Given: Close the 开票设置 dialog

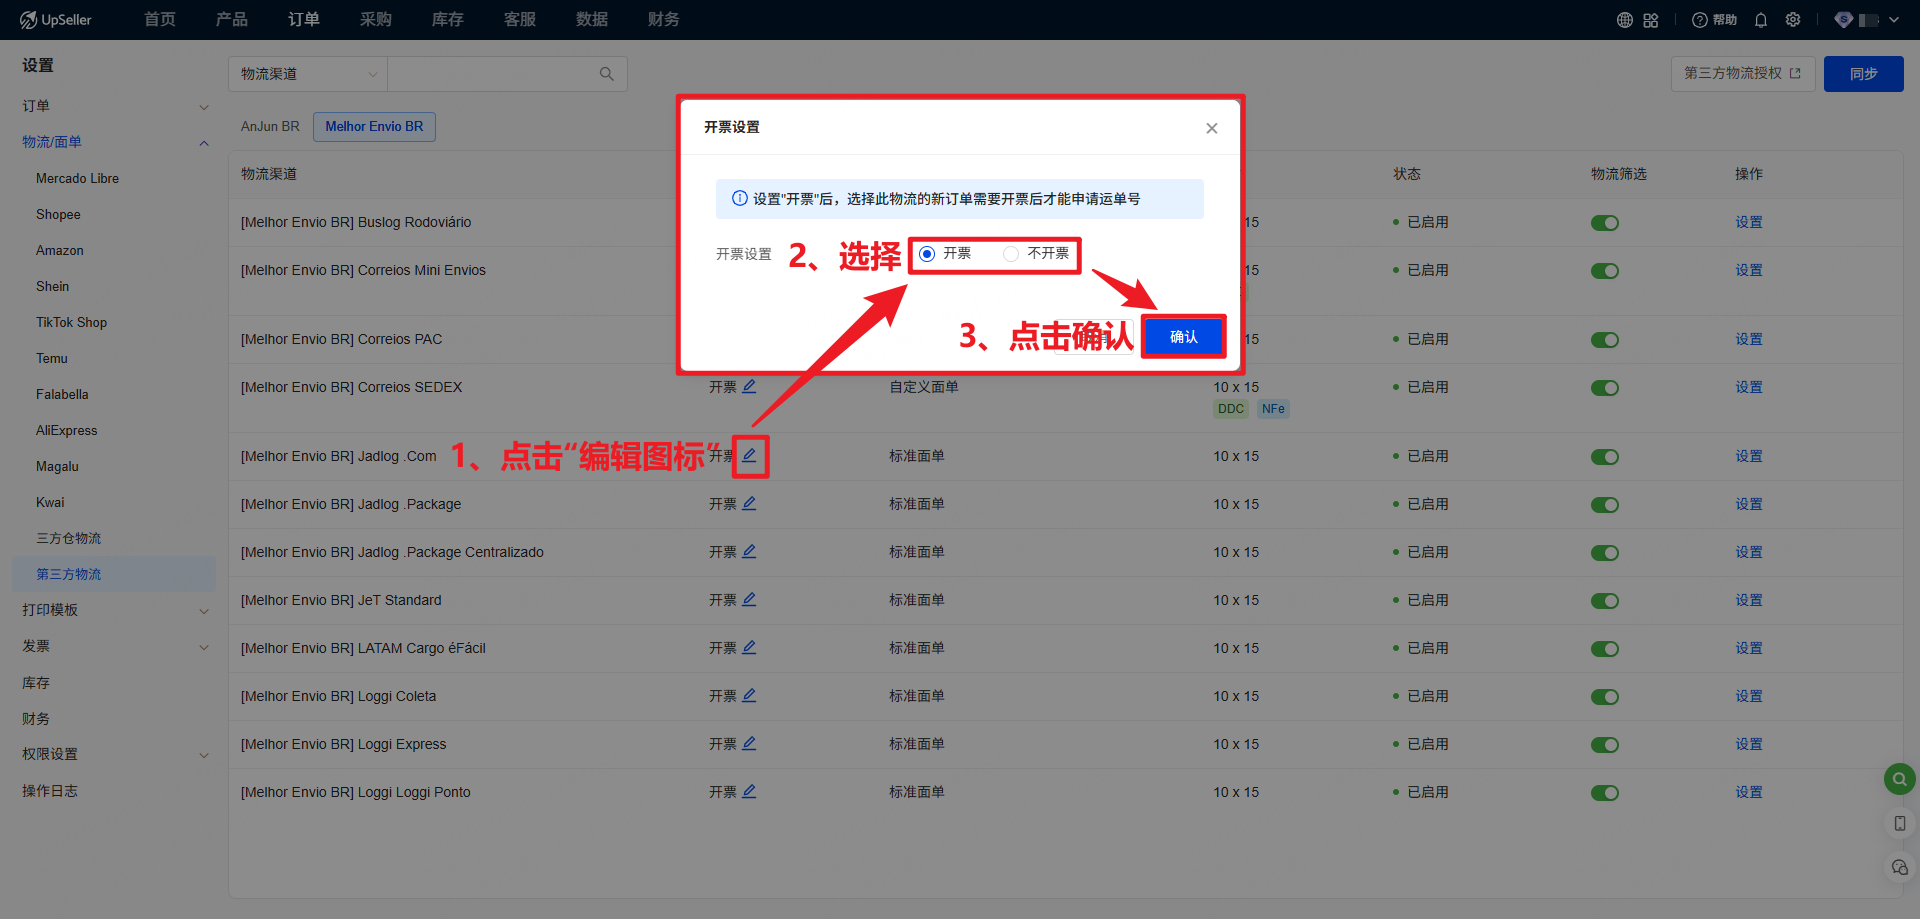Looking at the screenshot, I should point(1211,128).
